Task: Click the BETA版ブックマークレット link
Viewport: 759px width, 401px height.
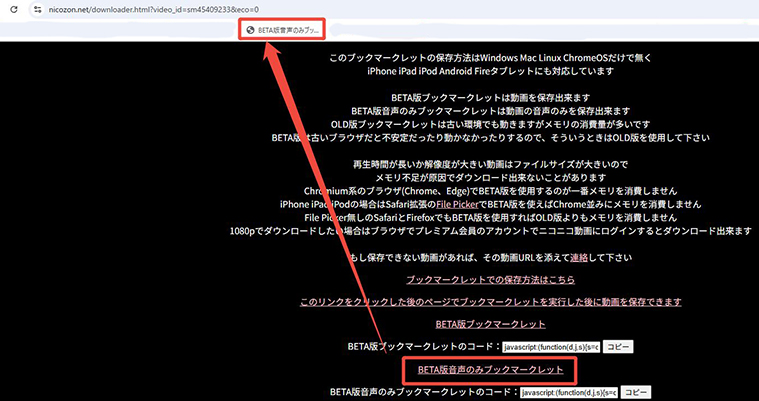Action: point(490,324)
